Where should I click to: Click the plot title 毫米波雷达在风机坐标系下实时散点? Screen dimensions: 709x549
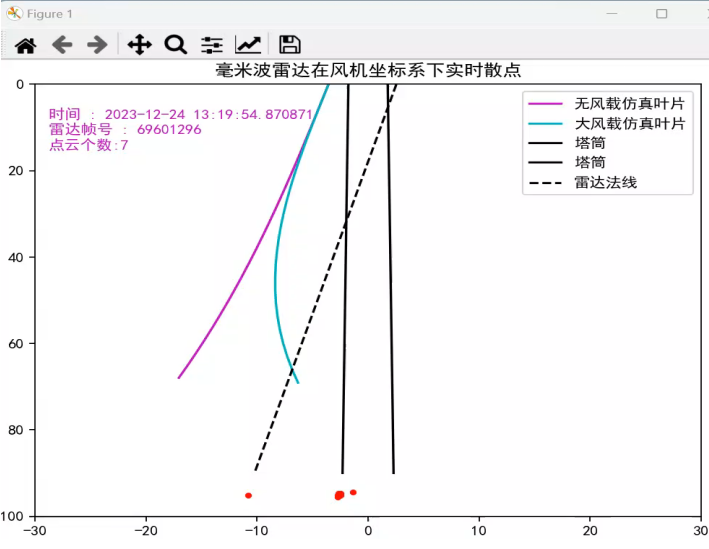click(368, 70)
